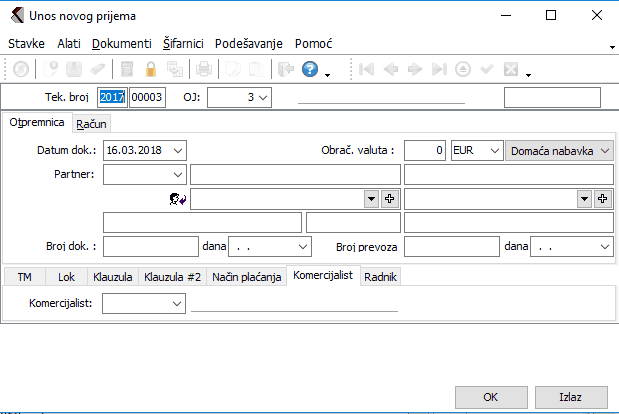Image resolution: width=619 pixels, height=414 pixels.
Task: Open the Komercijalist combo box
Action: click(x=177, y=301)
